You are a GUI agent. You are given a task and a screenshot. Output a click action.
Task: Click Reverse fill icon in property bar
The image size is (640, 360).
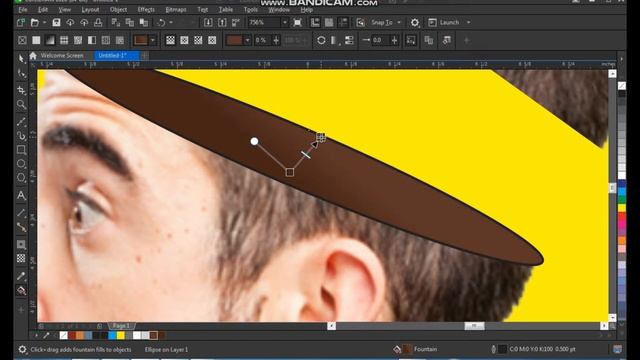(x=321, y=40)
